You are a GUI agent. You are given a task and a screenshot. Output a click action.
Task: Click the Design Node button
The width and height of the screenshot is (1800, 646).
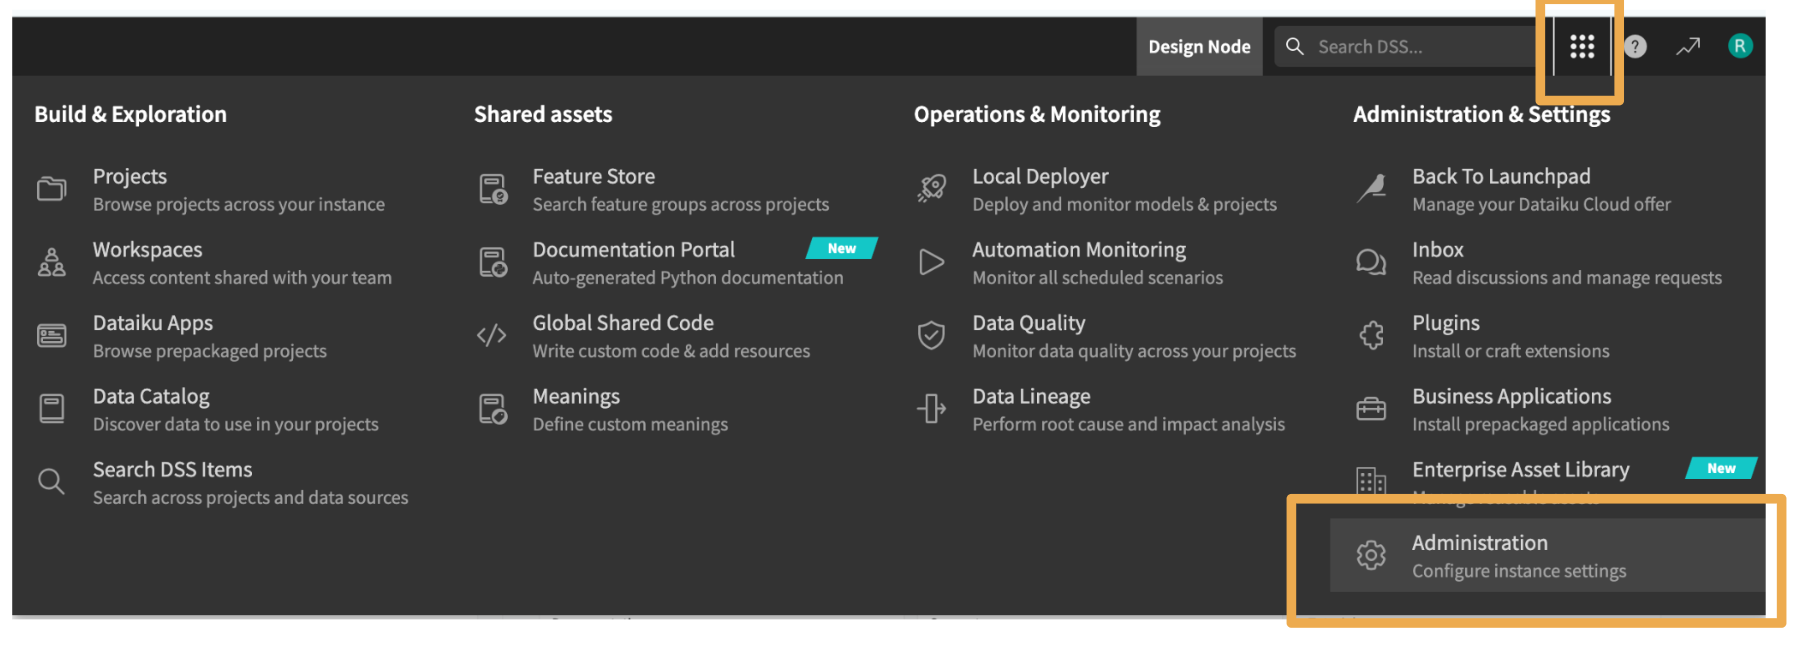tap(1199, 46)
